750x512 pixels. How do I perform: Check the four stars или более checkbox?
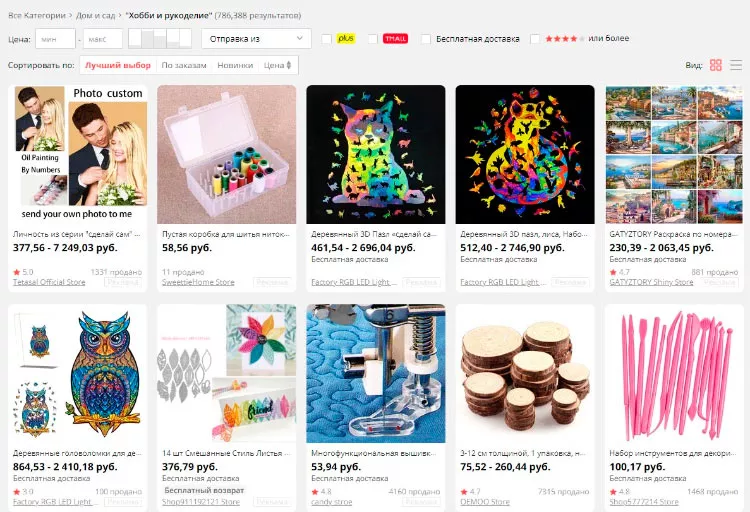pos(535,39)
